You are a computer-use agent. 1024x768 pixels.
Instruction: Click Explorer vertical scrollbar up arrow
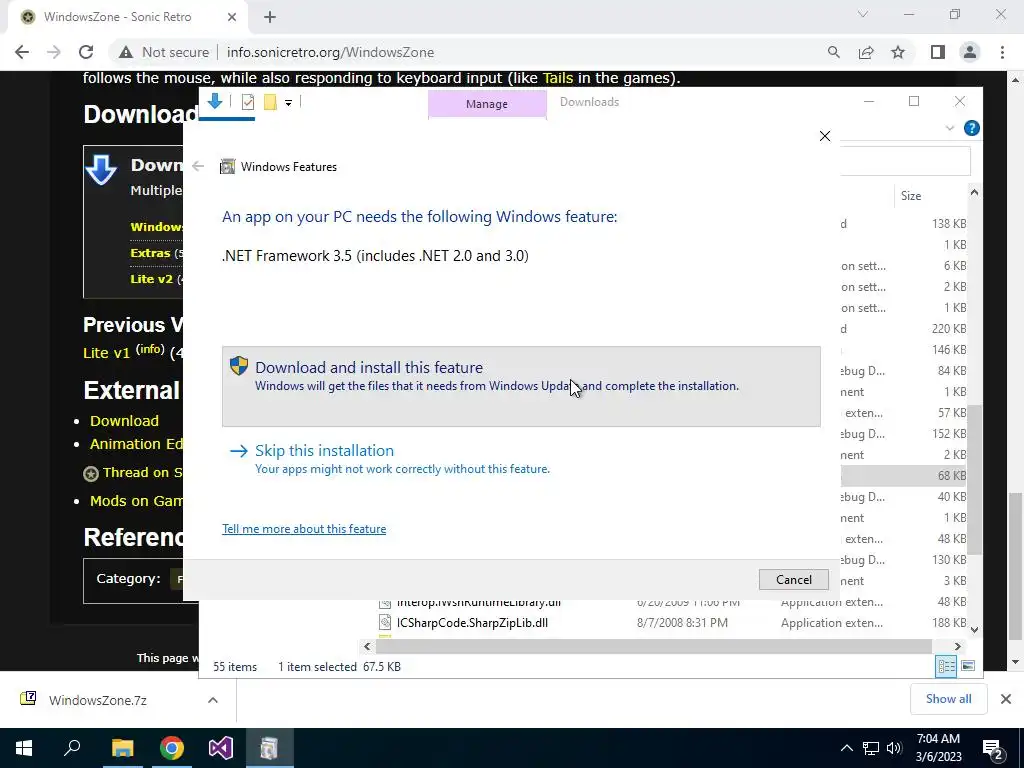[974, 192]
